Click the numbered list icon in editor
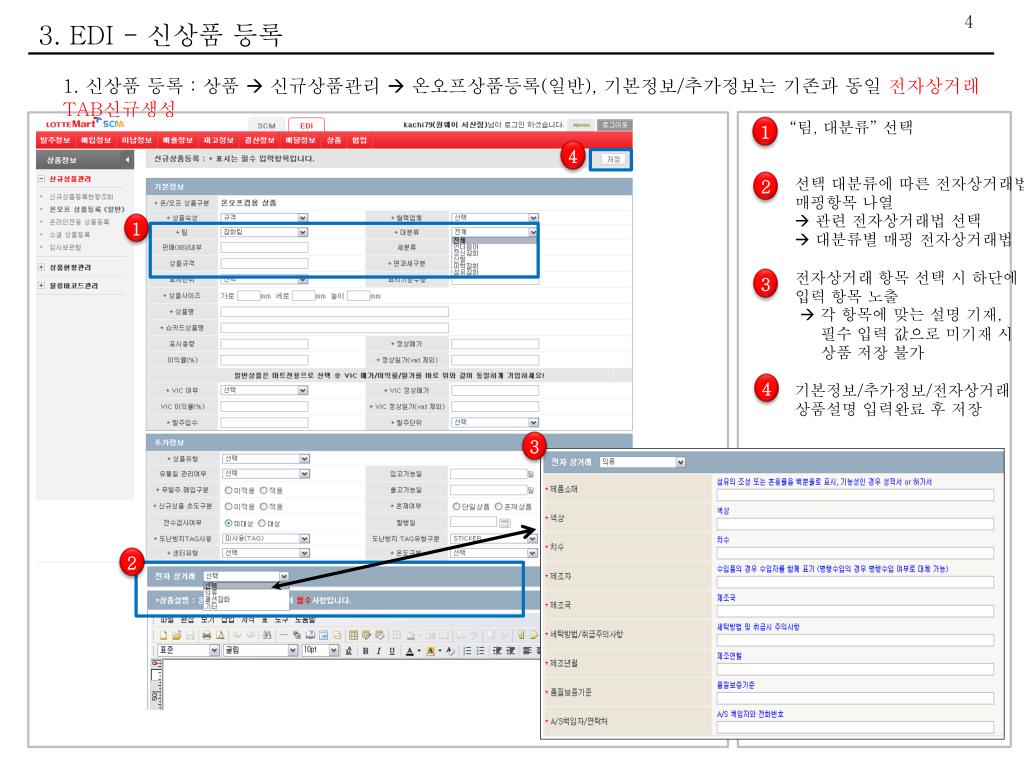Image resolution: width=1024 pixels, height=768 pixels. 467,651
